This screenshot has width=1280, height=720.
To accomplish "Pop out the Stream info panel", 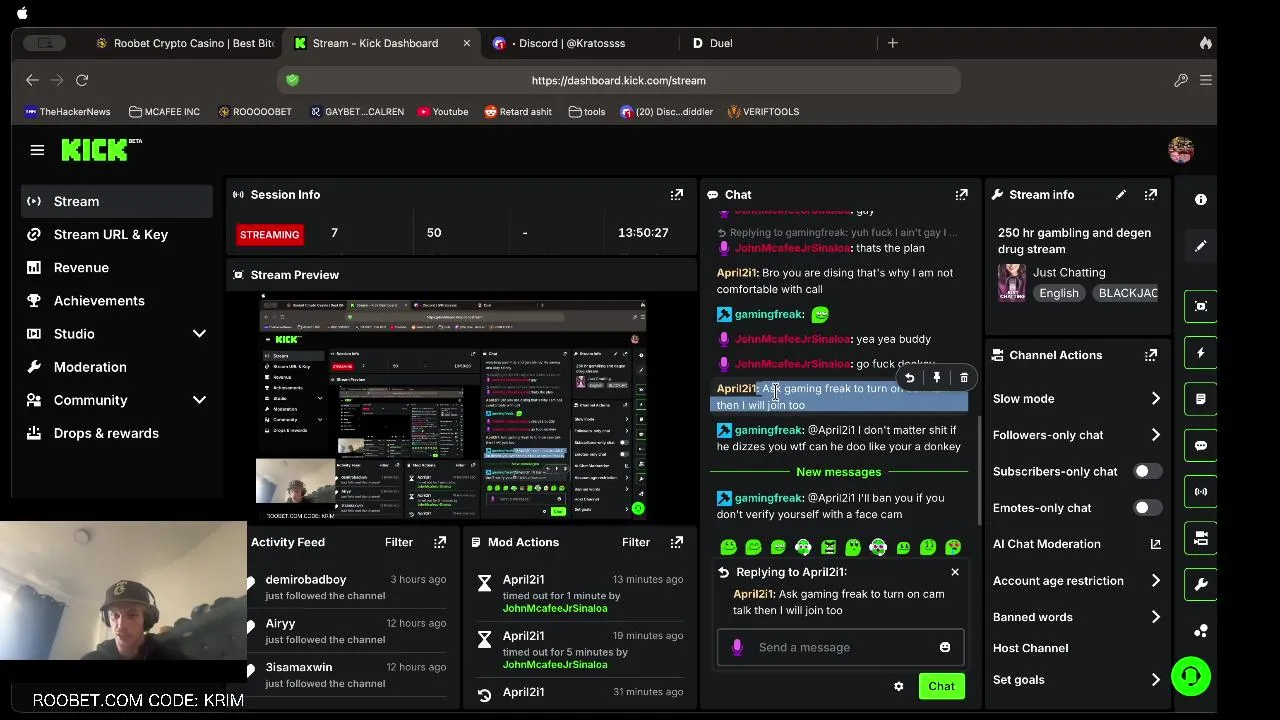I will (1151, 194).
